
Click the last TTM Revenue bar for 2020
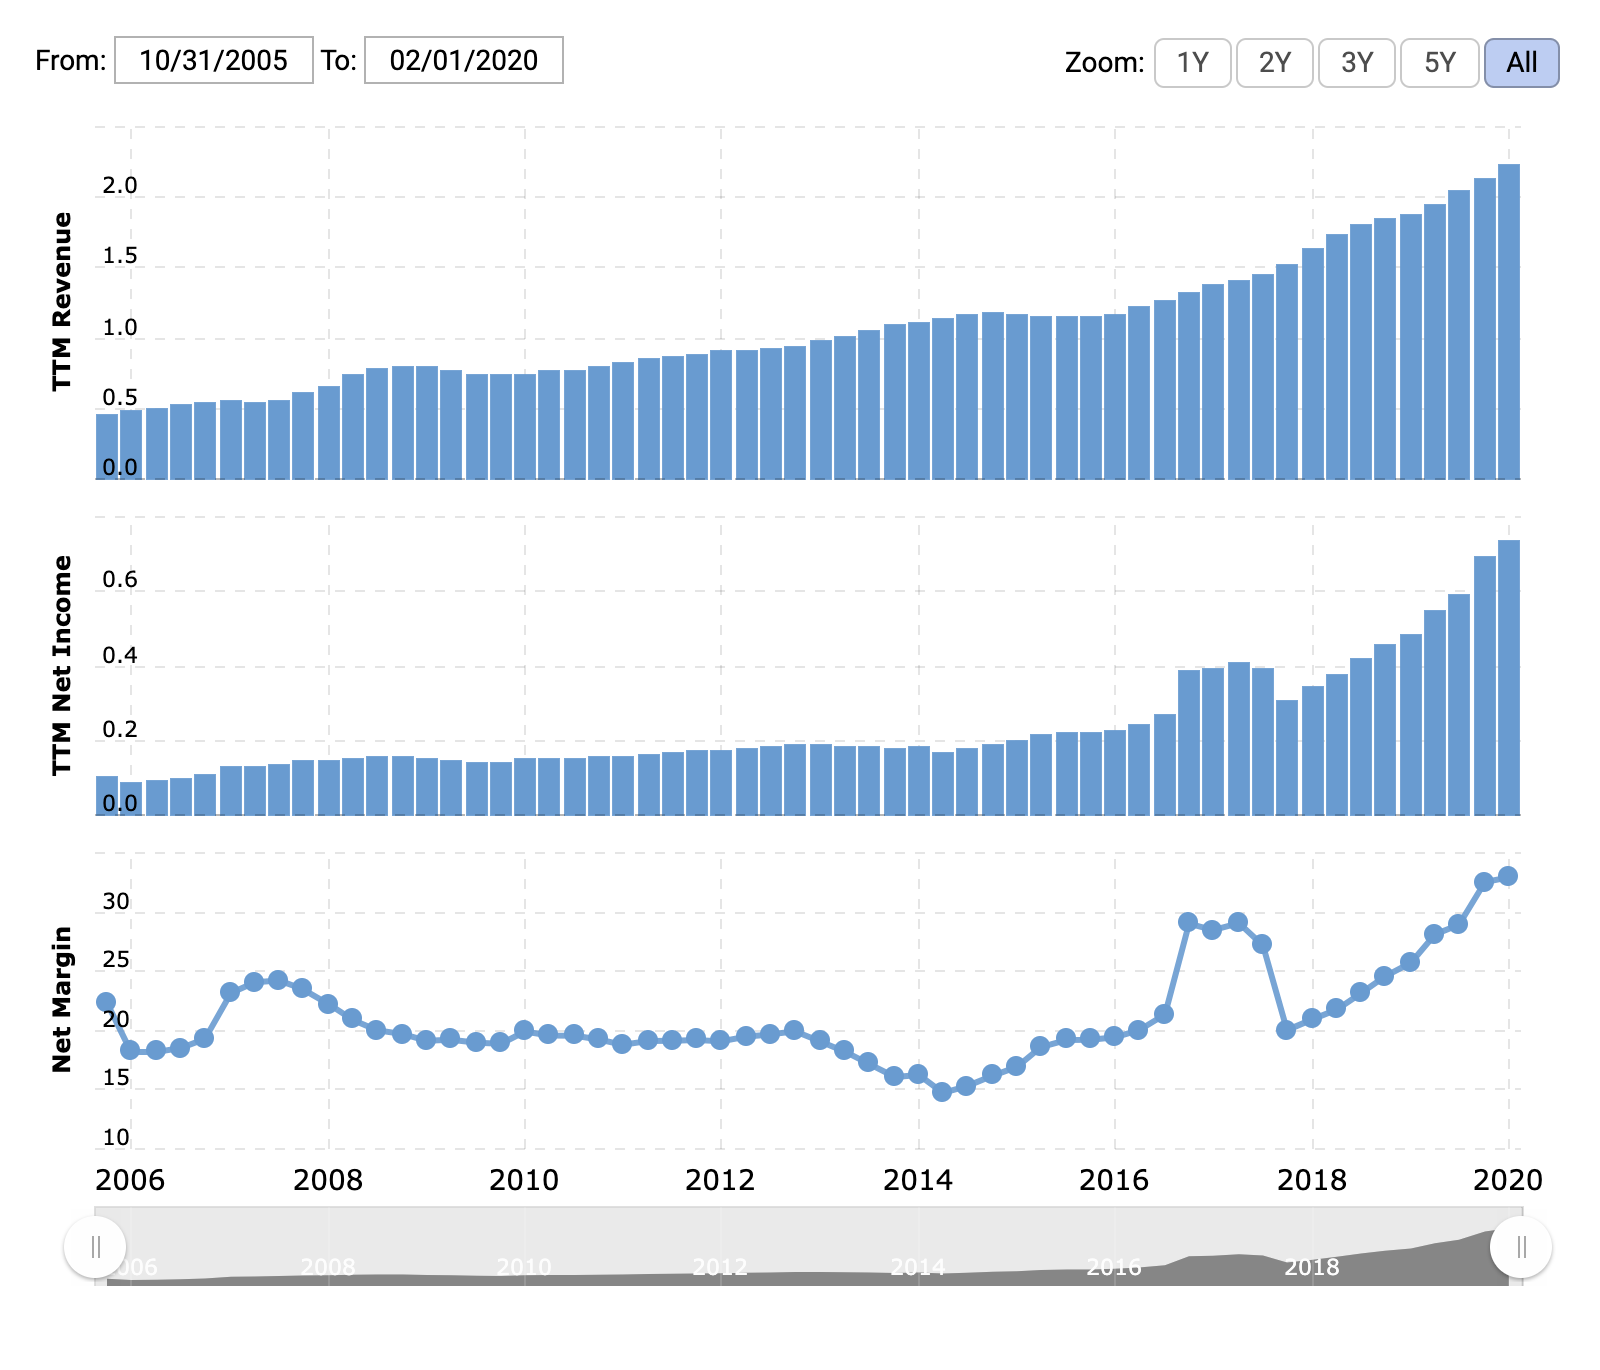(1509, 321)
